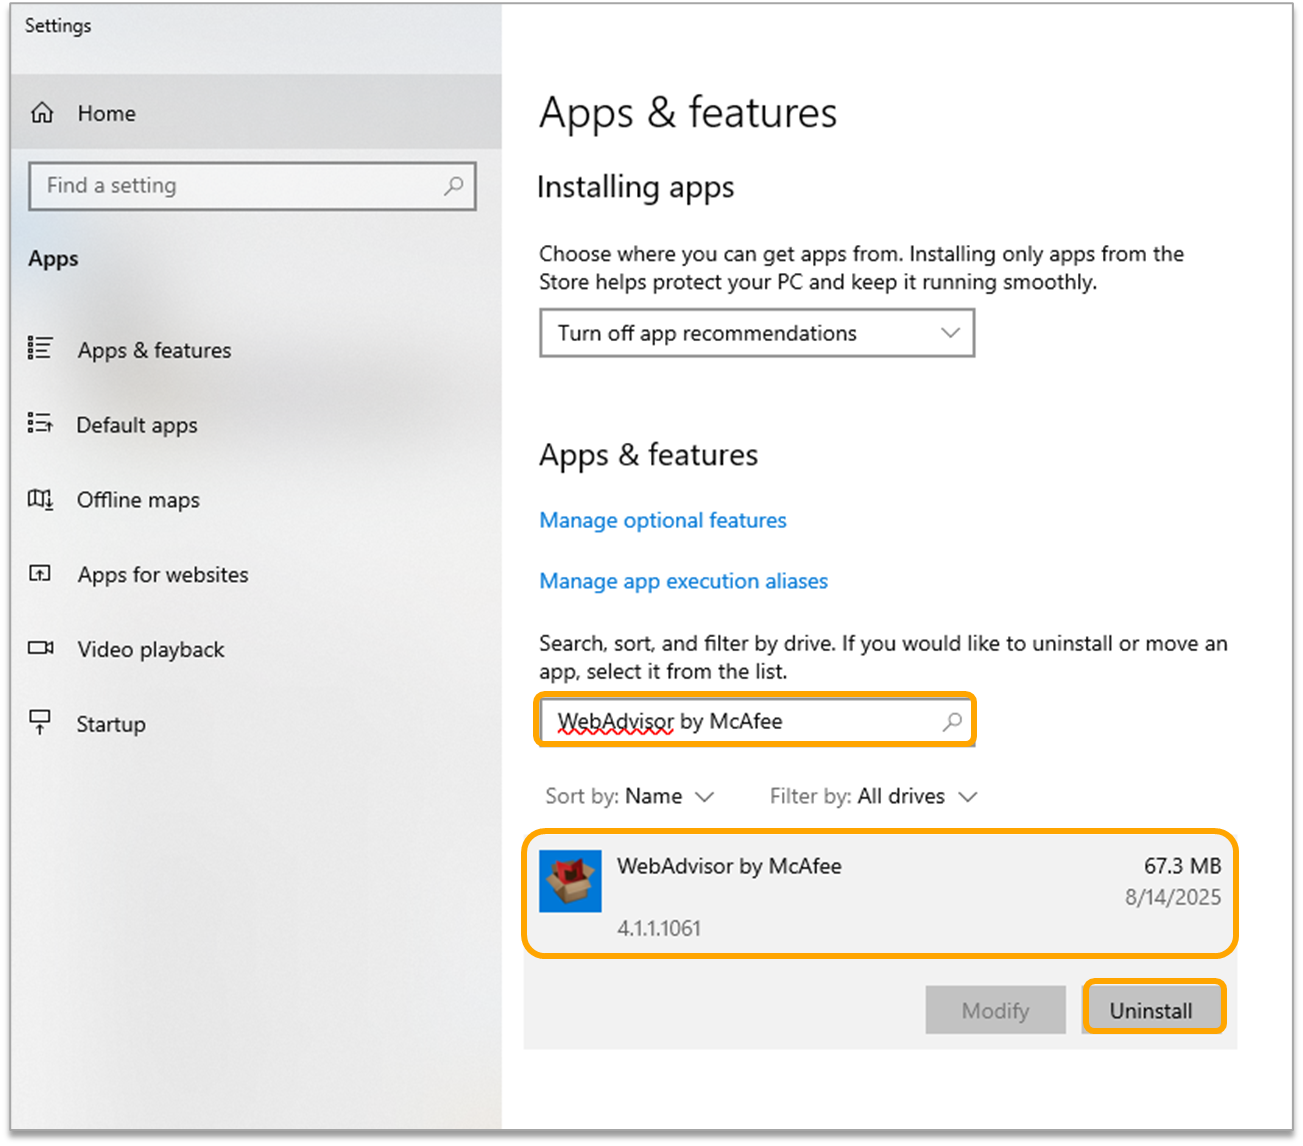Click the Default apps icon
Viewport: 1303px width, 1146px height.
click(40, 424)
